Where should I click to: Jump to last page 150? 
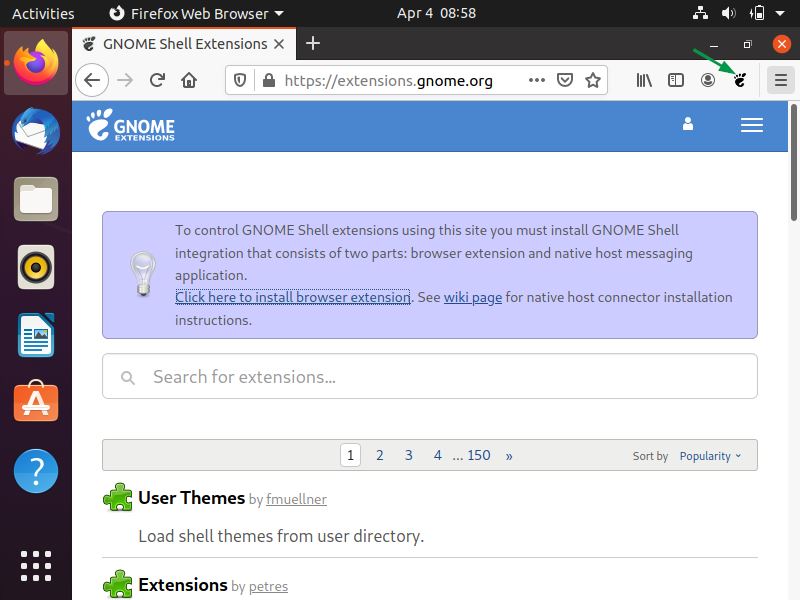[x=479, y=455]
